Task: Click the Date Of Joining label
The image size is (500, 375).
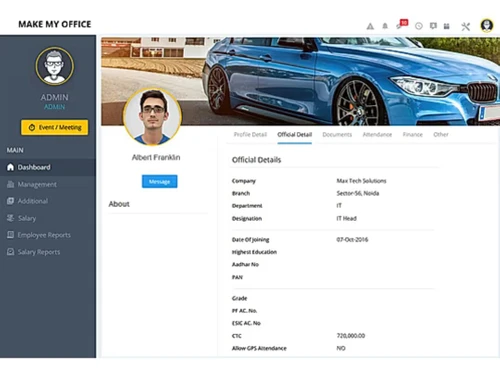Action: pos(250,240)
